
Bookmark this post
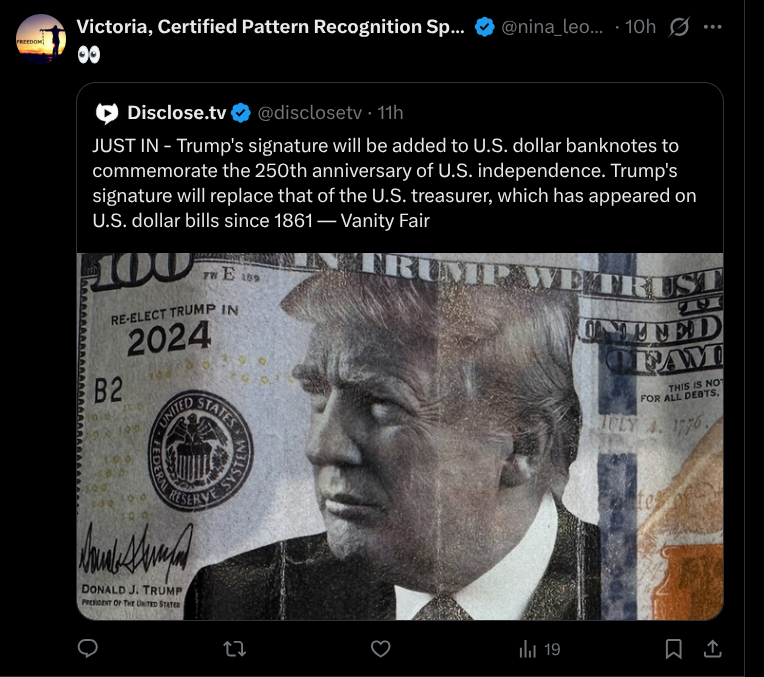tap(673, 649)
